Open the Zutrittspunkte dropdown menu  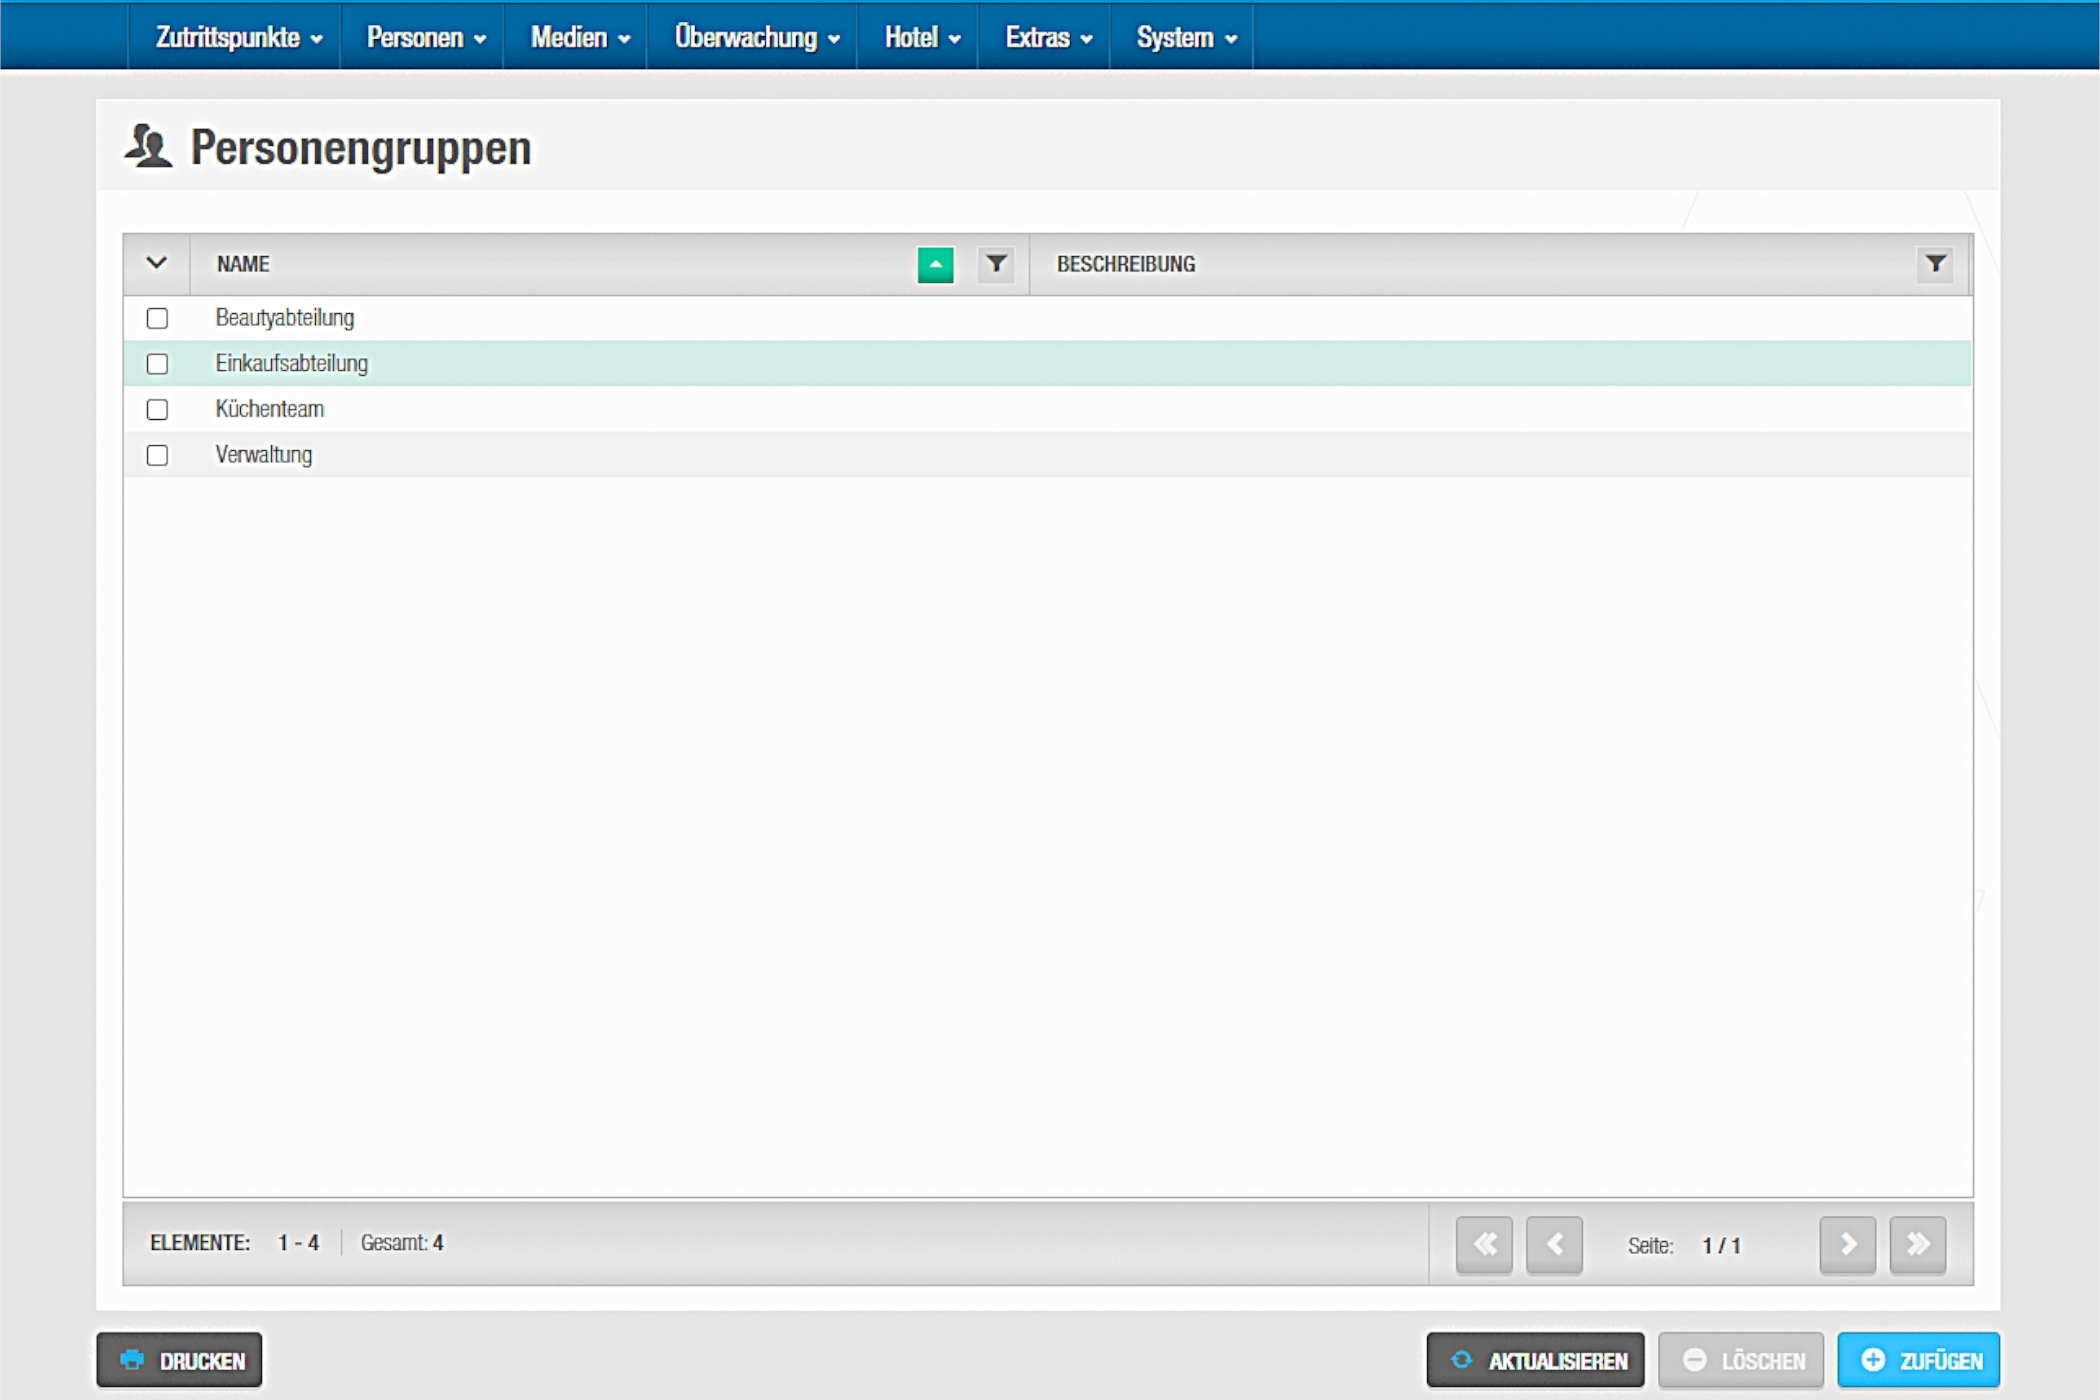pyautogui.click(x=238, y=37)
